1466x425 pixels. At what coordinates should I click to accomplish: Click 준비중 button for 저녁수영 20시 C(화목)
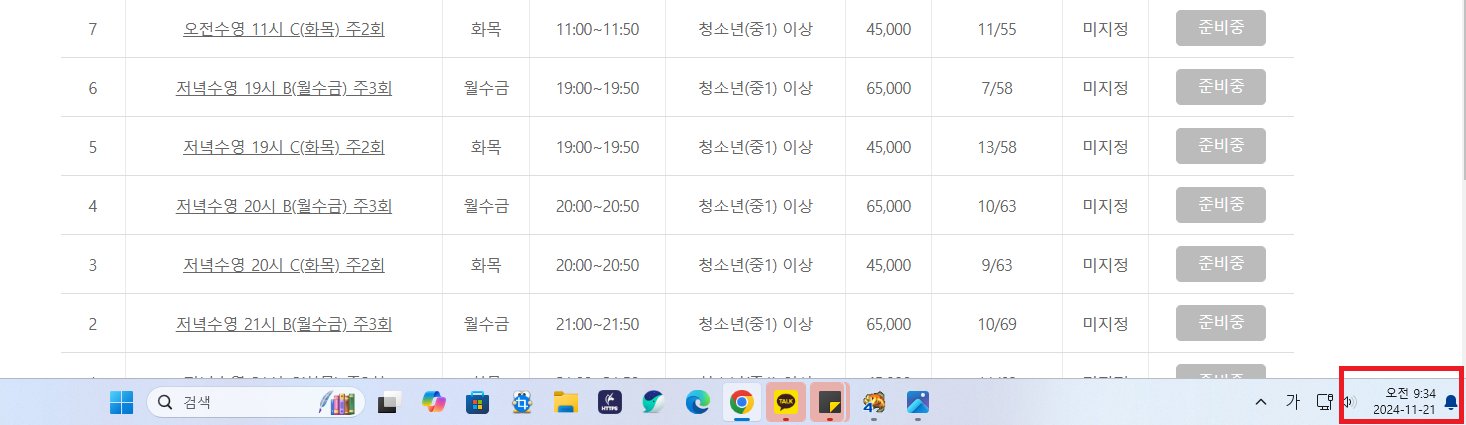[x=1221, y=264]
